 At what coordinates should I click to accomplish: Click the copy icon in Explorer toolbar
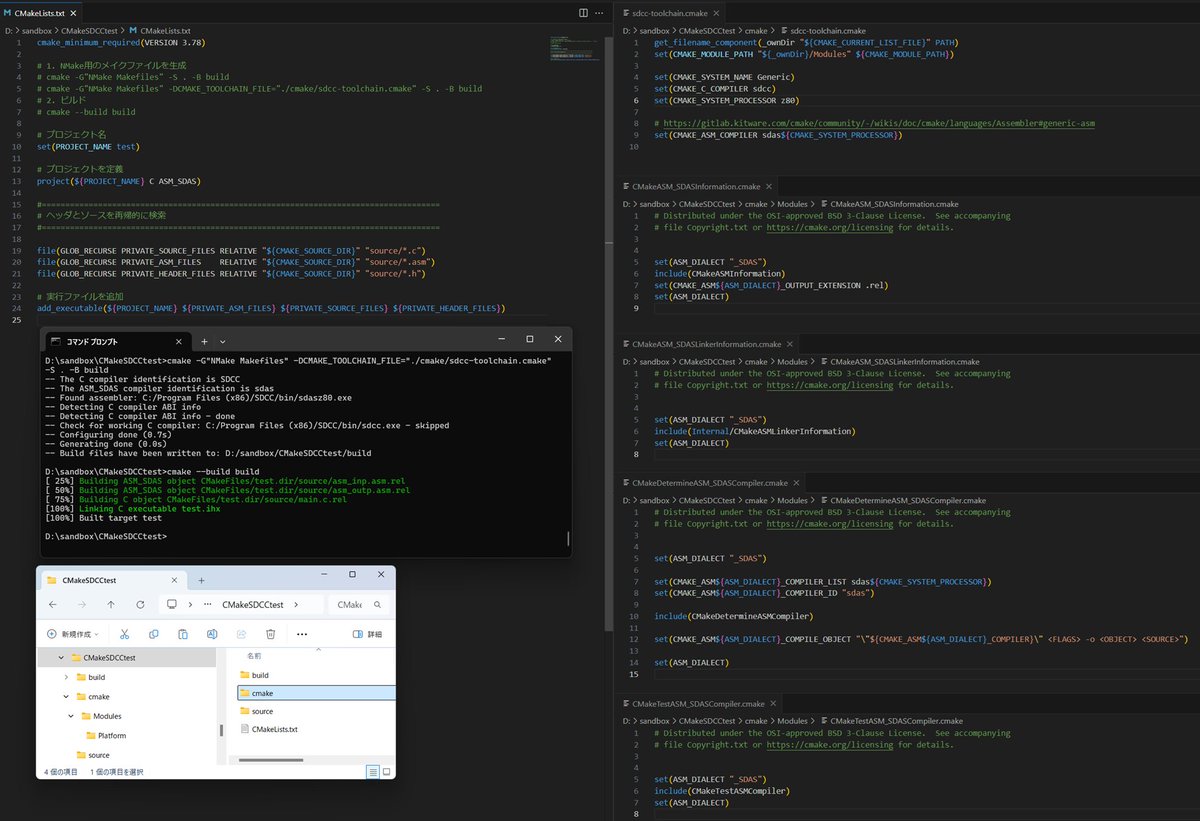click(x=153, y=634)
